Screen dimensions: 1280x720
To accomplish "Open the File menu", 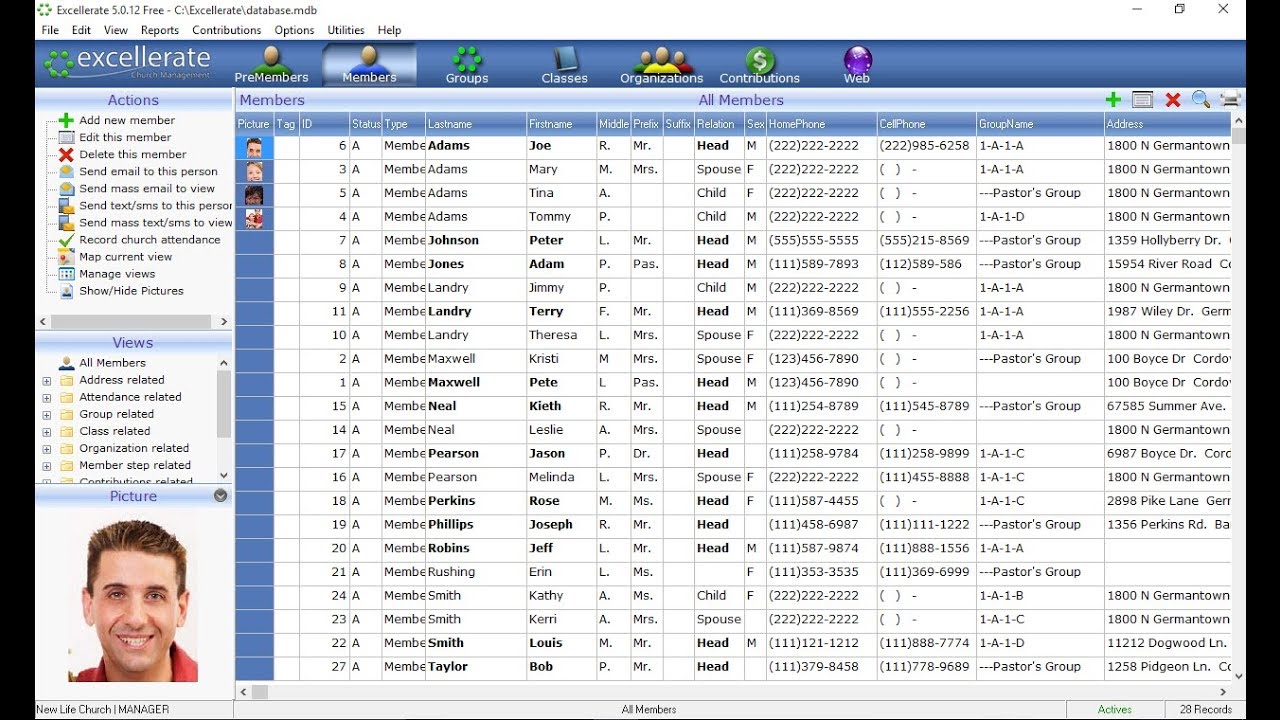I will (x=50, y=30).
